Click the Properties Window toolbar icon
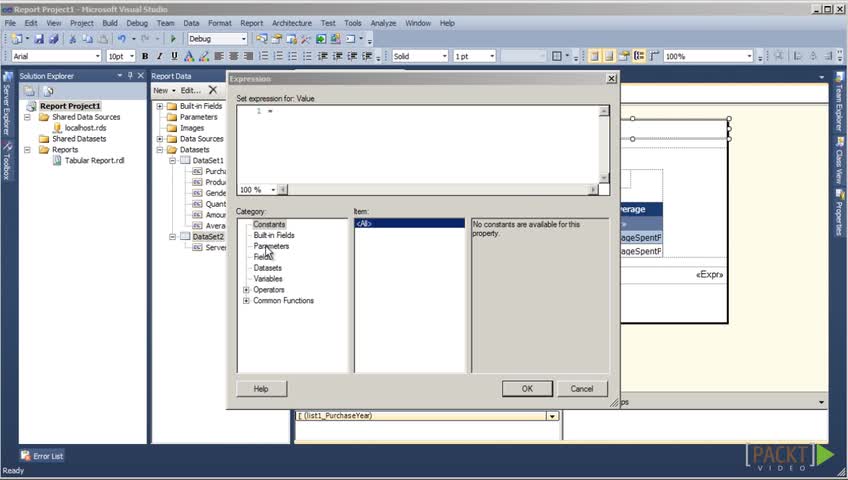848x480 pixels. pyautogui.click(x=277, y=39)
